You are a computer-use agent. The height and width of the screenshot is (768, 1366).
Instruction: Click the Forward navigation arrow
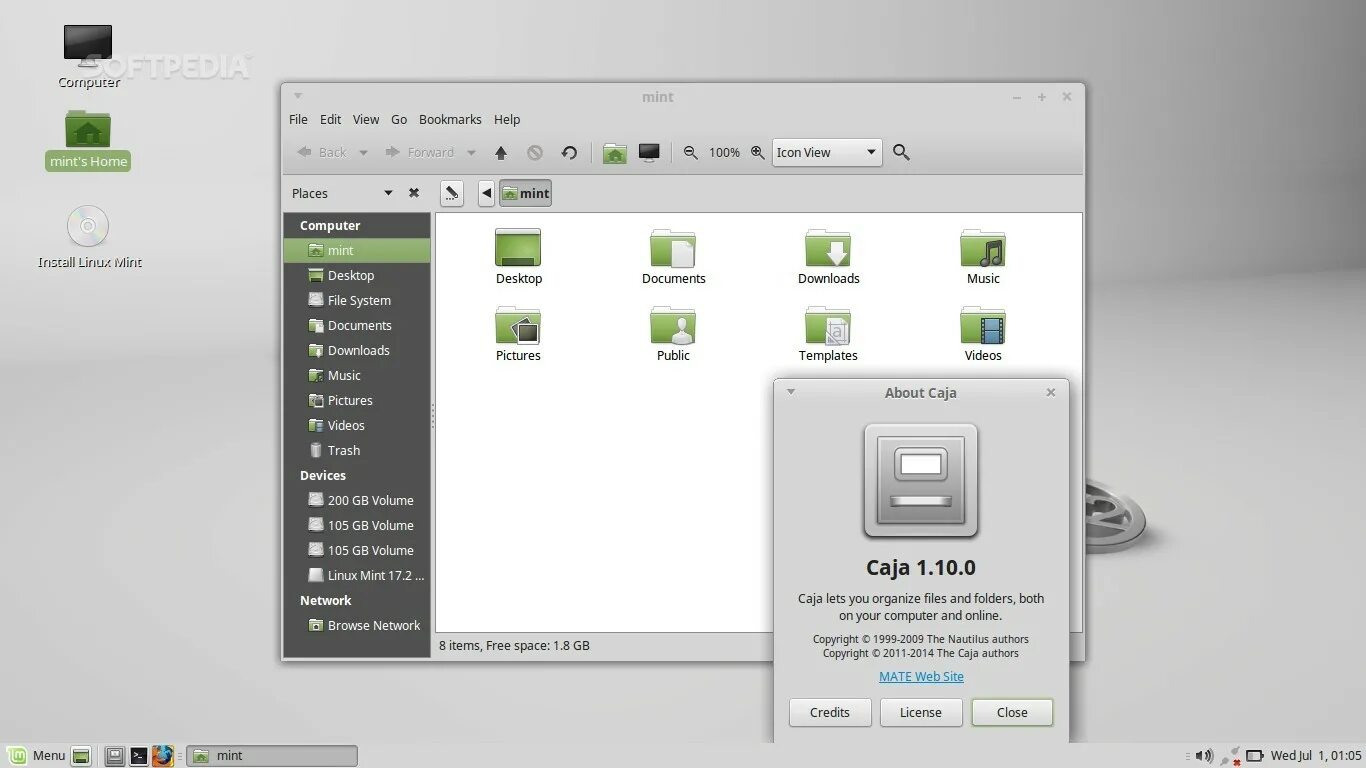tap(421, 152)
